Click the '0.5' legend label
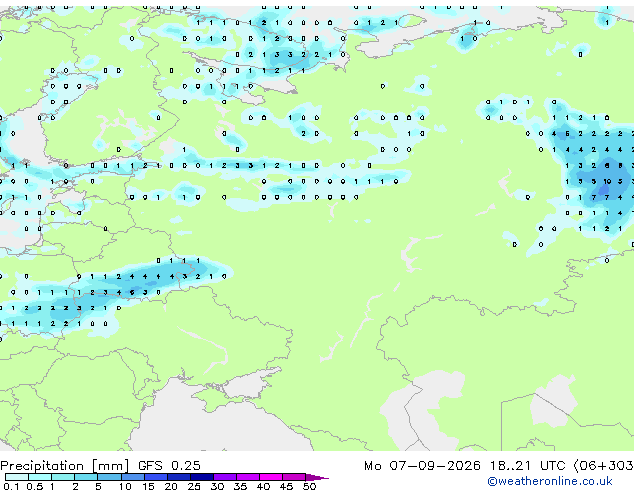Viewport: 634px width, 490px height. click(34, 486)
